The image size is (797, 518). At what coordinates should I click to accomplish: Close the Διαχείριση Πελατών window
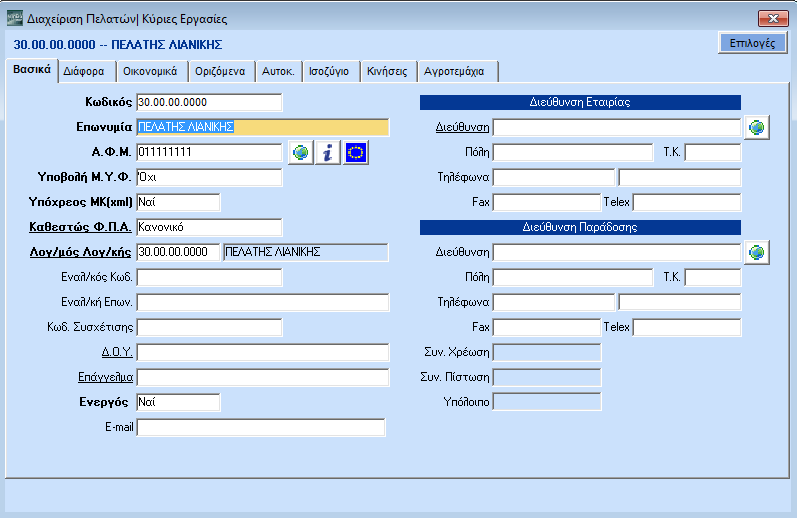click(x=773, y=18)
